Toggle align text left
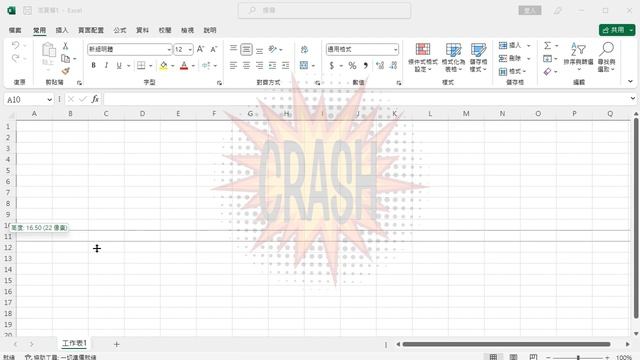Screen dimensions: 640x360 [233, 65]
